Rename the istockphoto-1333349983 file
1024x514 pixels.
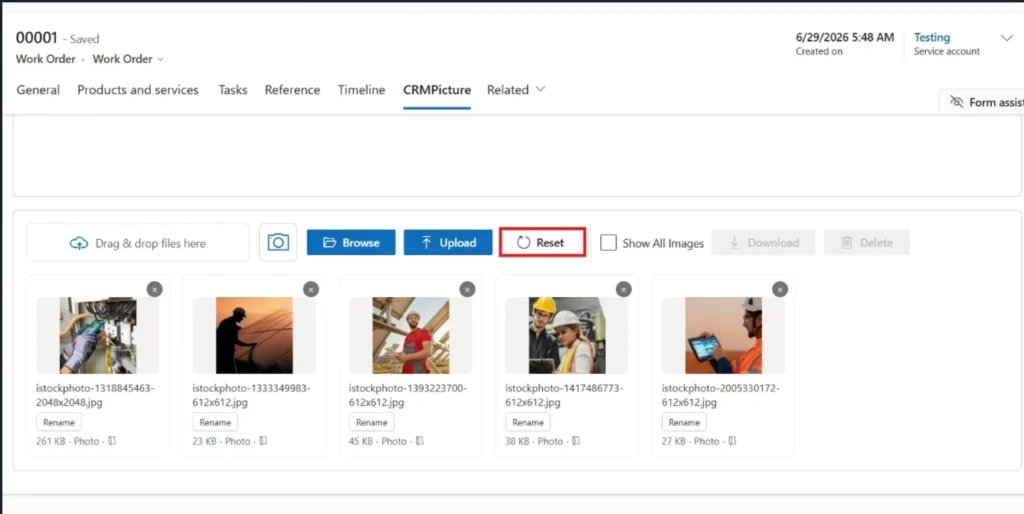(x=215, y=422)
